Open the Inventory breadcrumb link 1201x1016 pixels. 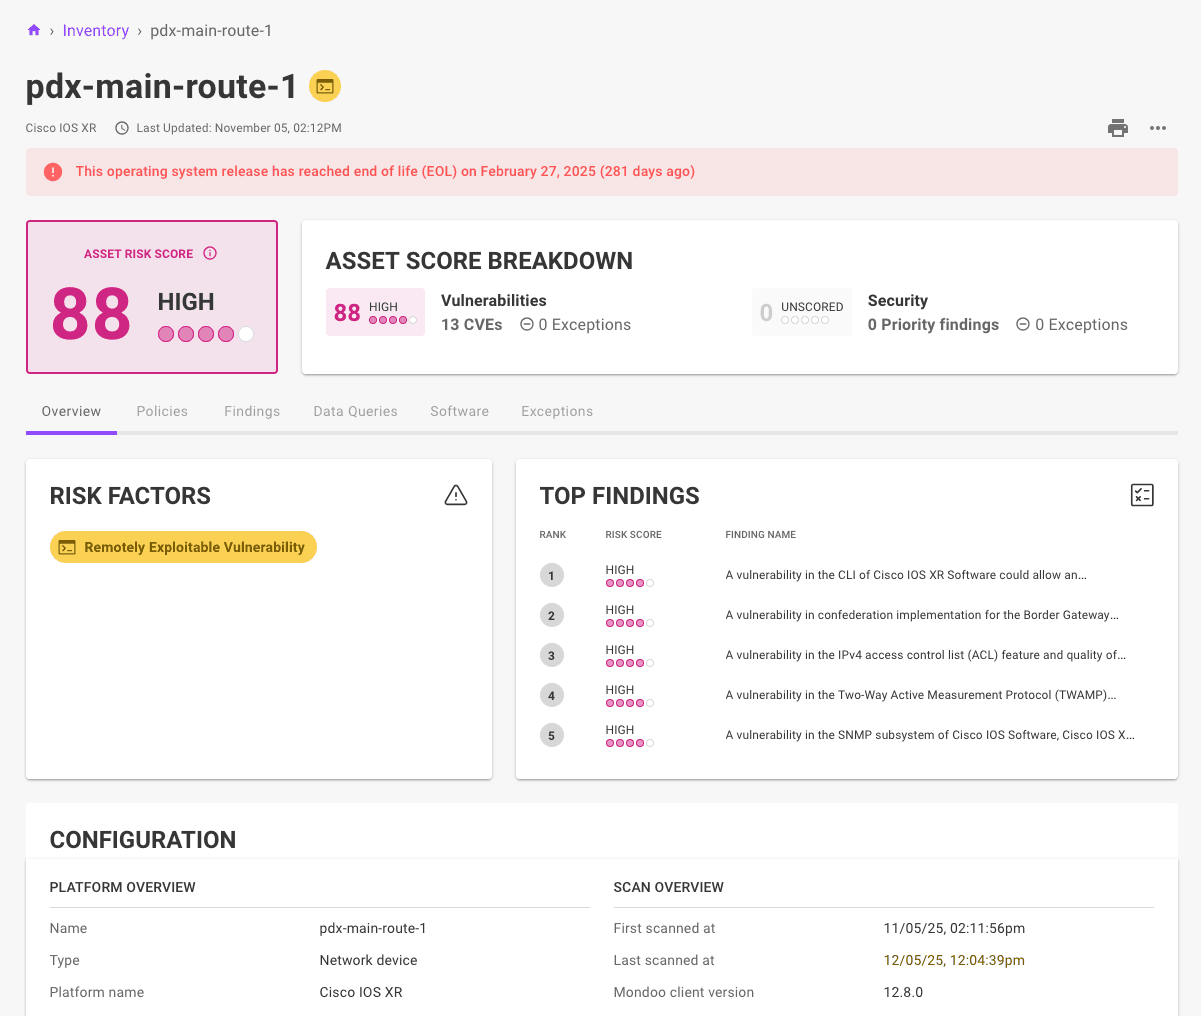coord(95,31)
